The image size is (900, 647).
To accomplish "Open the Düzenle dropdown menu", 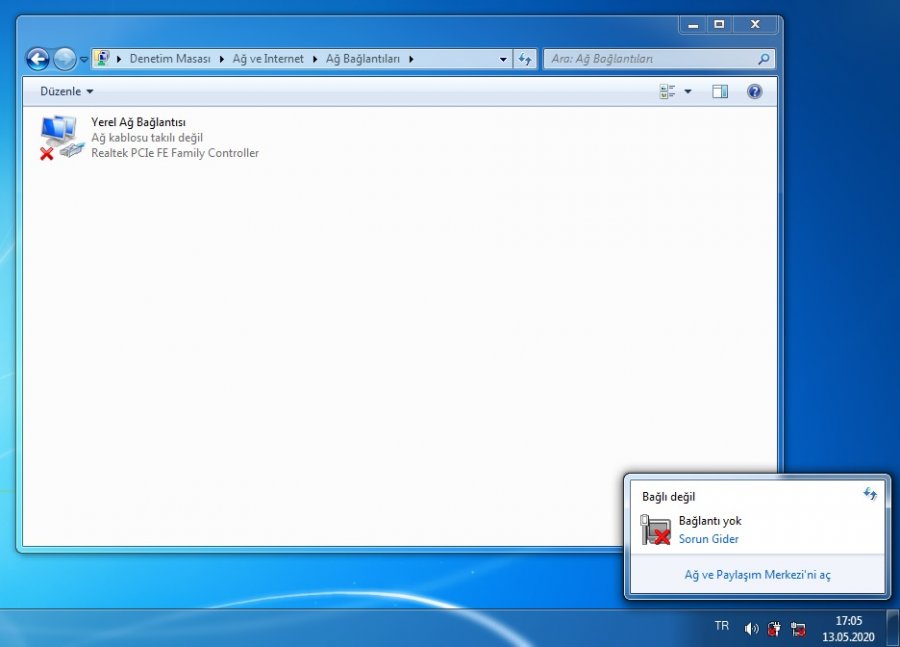I will click(x=66, y=92).
